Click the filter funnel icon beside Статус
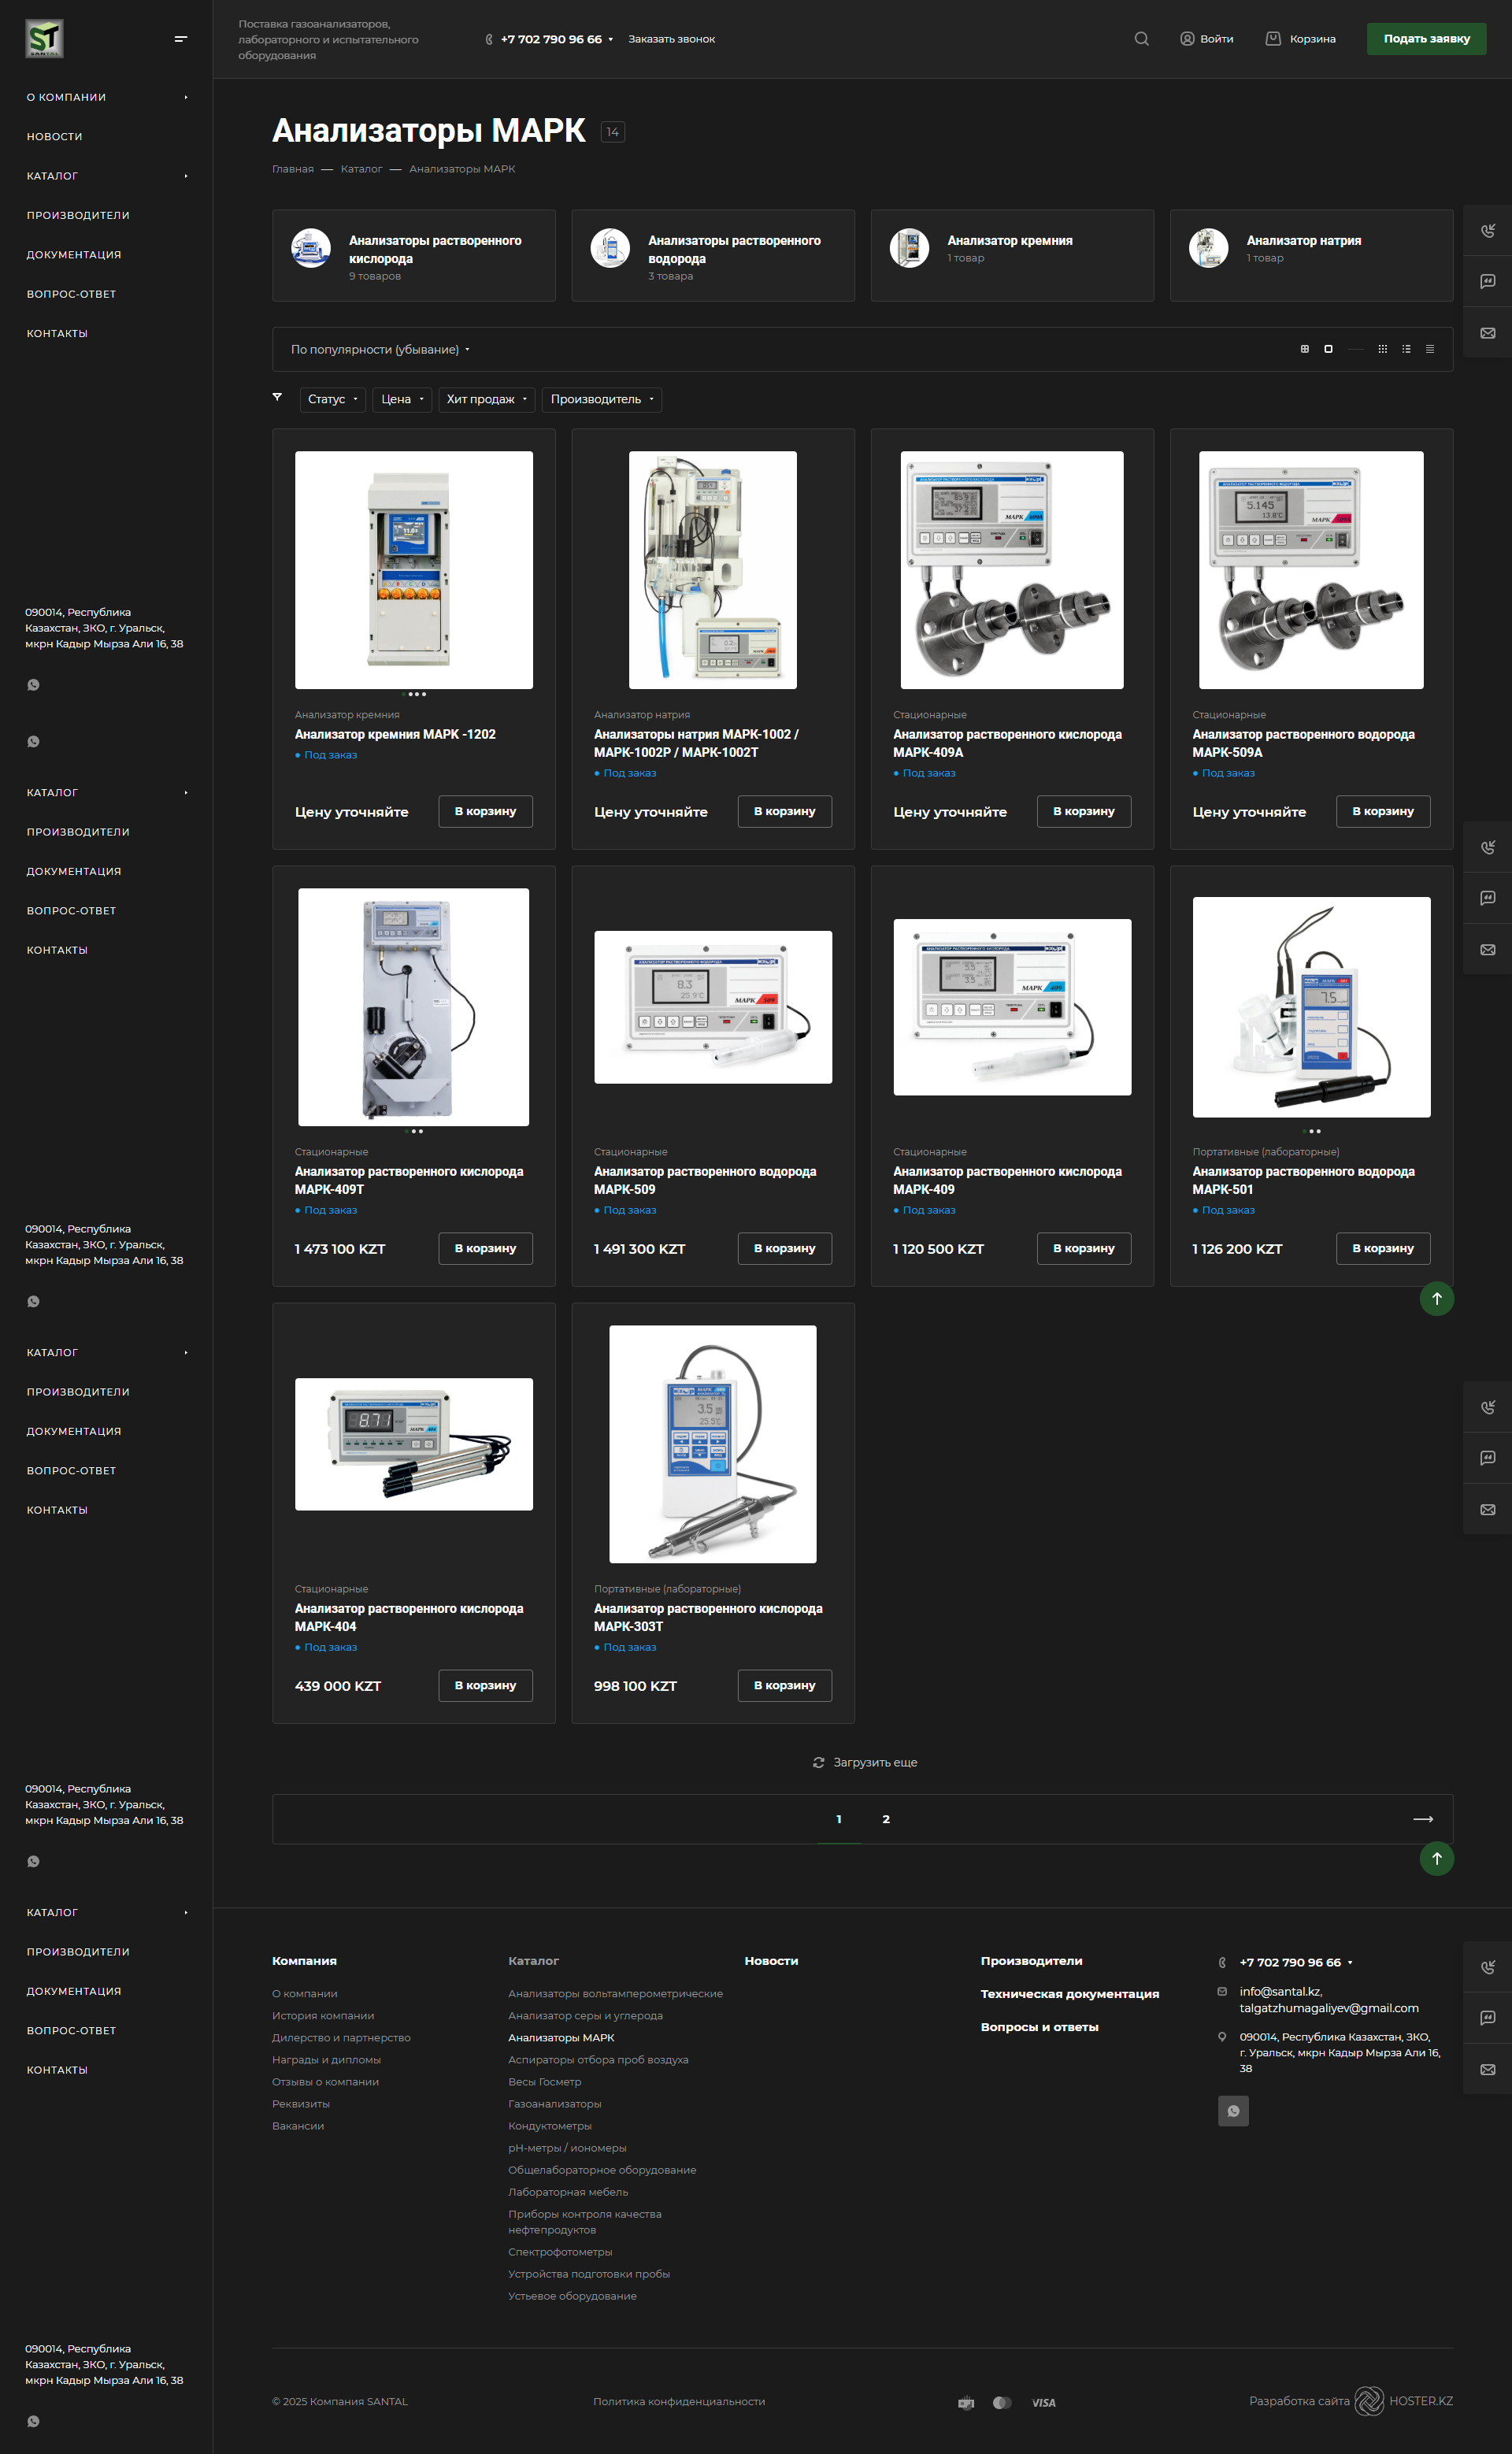The width and height of the screenshot is (1512, 2454). [x=277, y=398]
